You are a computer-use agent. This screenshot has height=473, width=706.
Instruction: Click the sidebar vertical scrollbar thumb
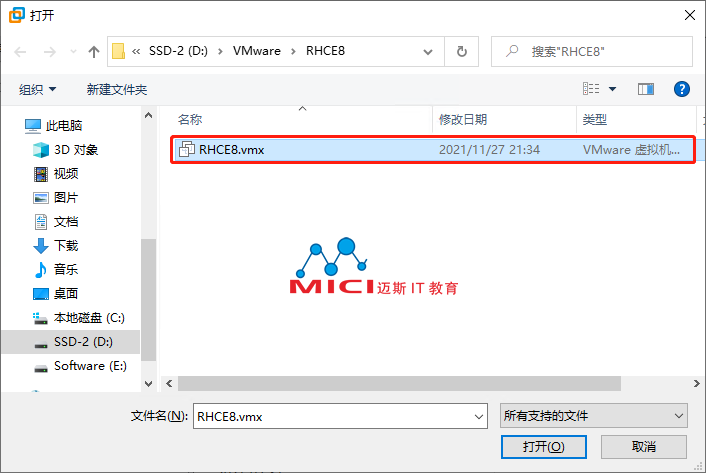[149, 300]
